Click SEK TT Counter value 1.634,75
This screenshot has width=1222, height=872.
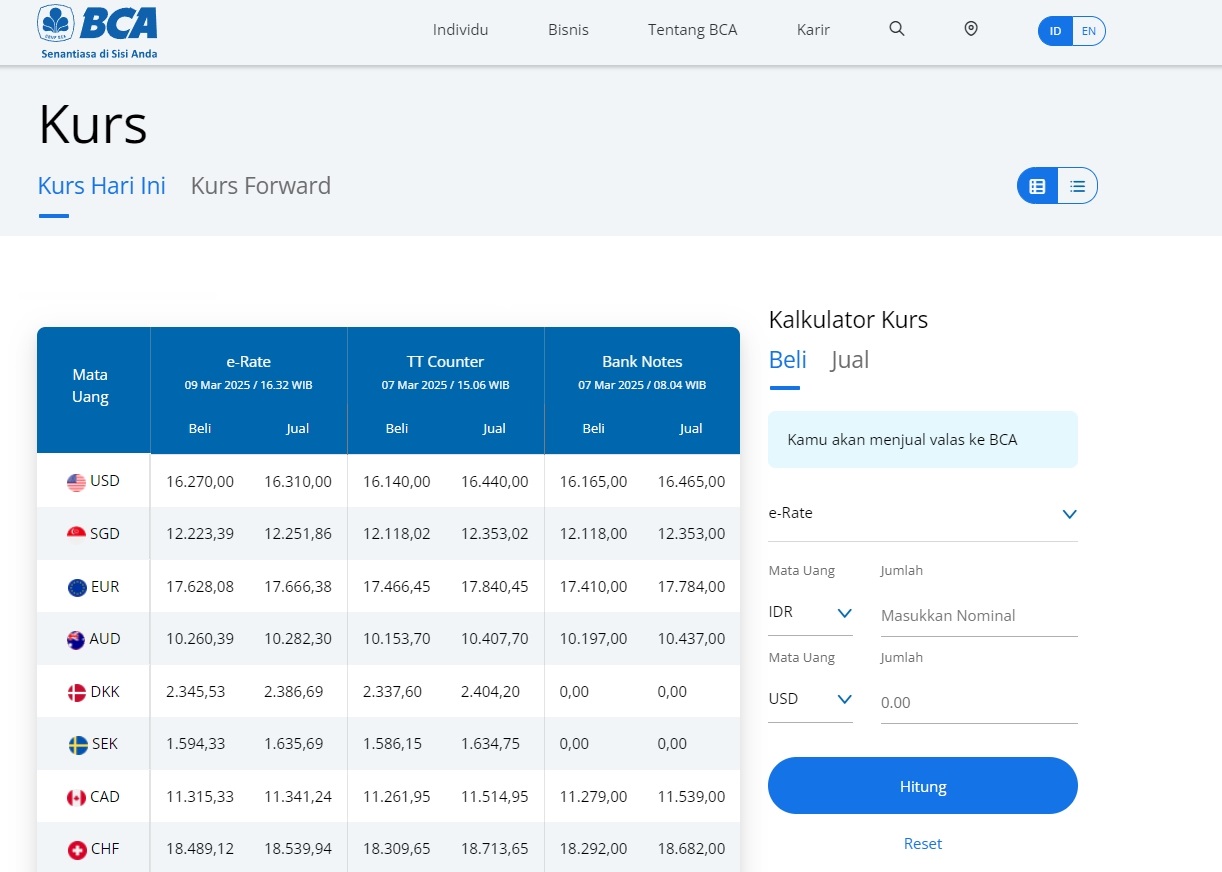(x=490, y=744)
